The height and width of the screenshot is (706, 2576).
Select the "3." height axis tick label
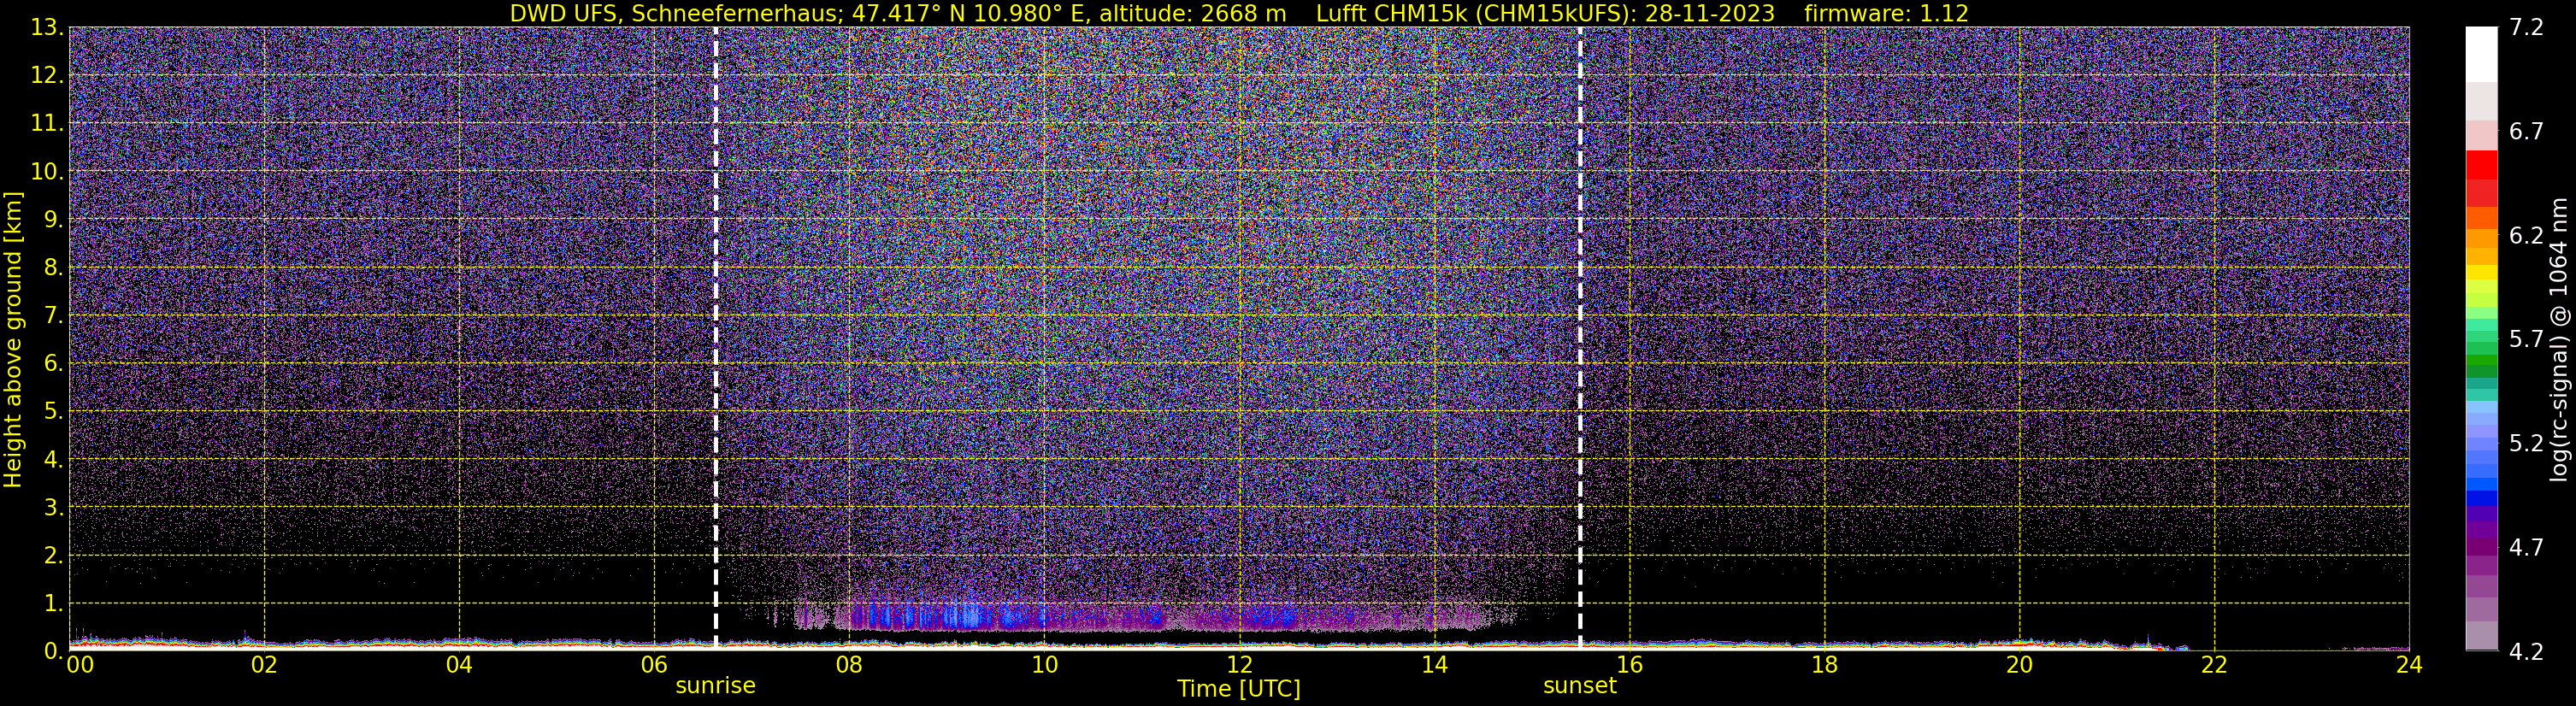[x=53, y=507]
